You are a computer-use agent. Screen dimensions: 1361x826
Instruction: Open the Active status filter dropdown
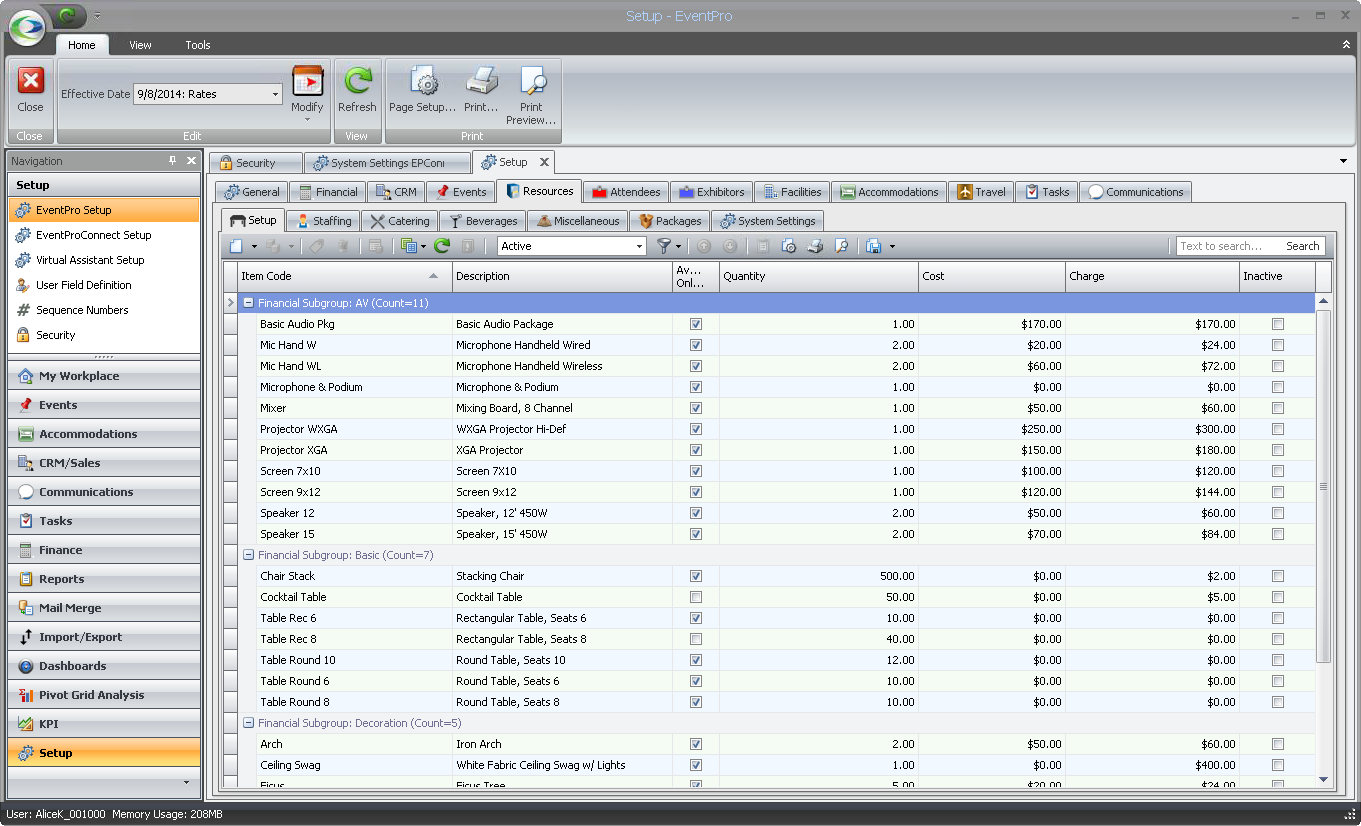pos(640,246)
